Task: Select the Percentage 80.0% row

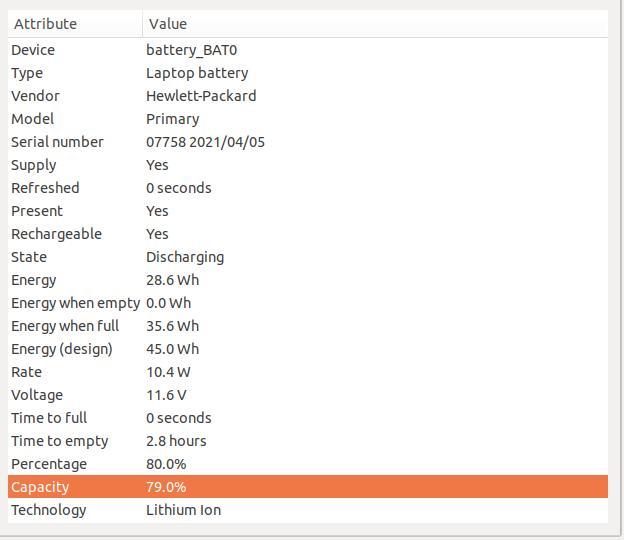Action: [308, 464]
